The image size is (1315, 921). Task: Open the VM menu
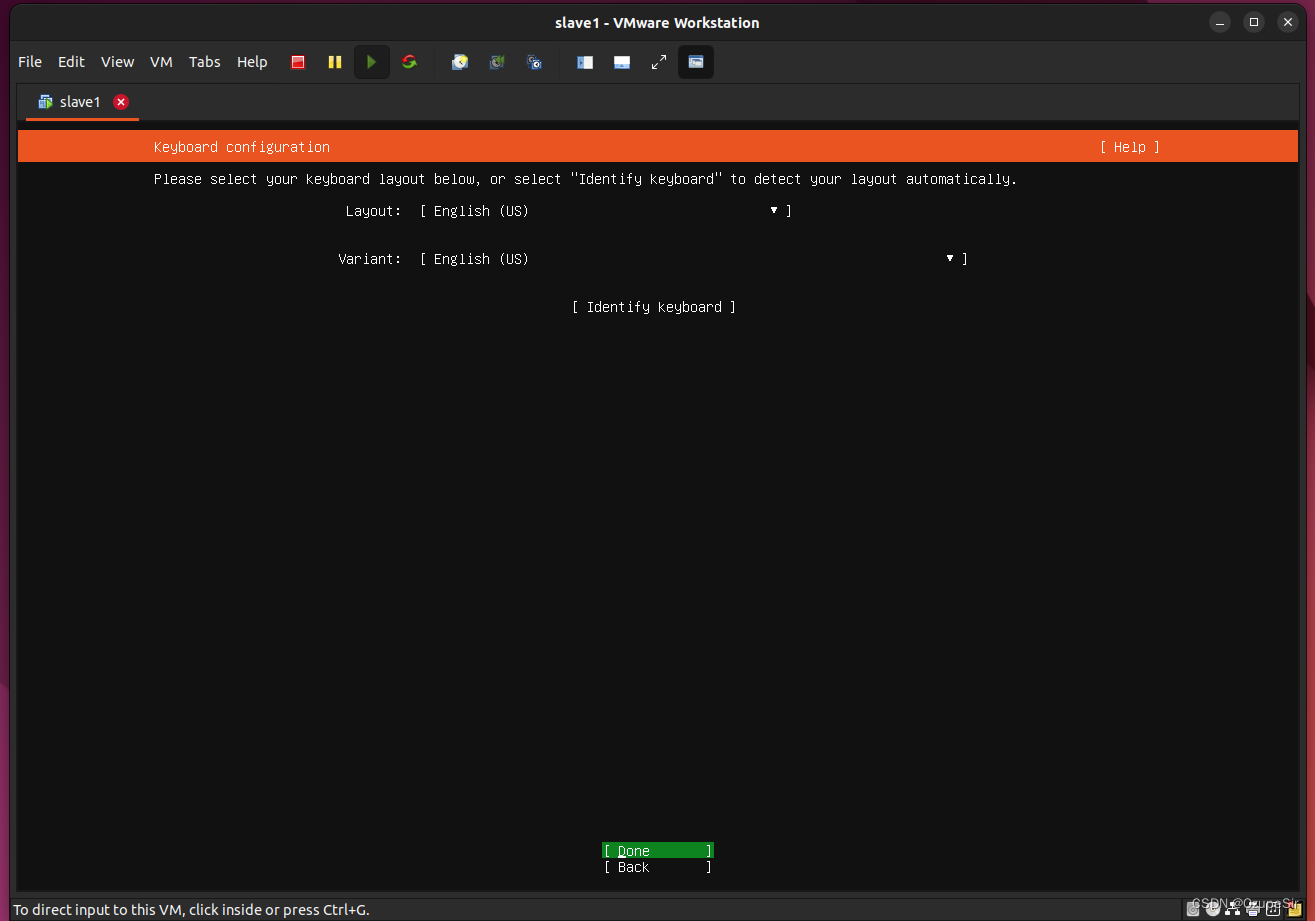[161, 62]
